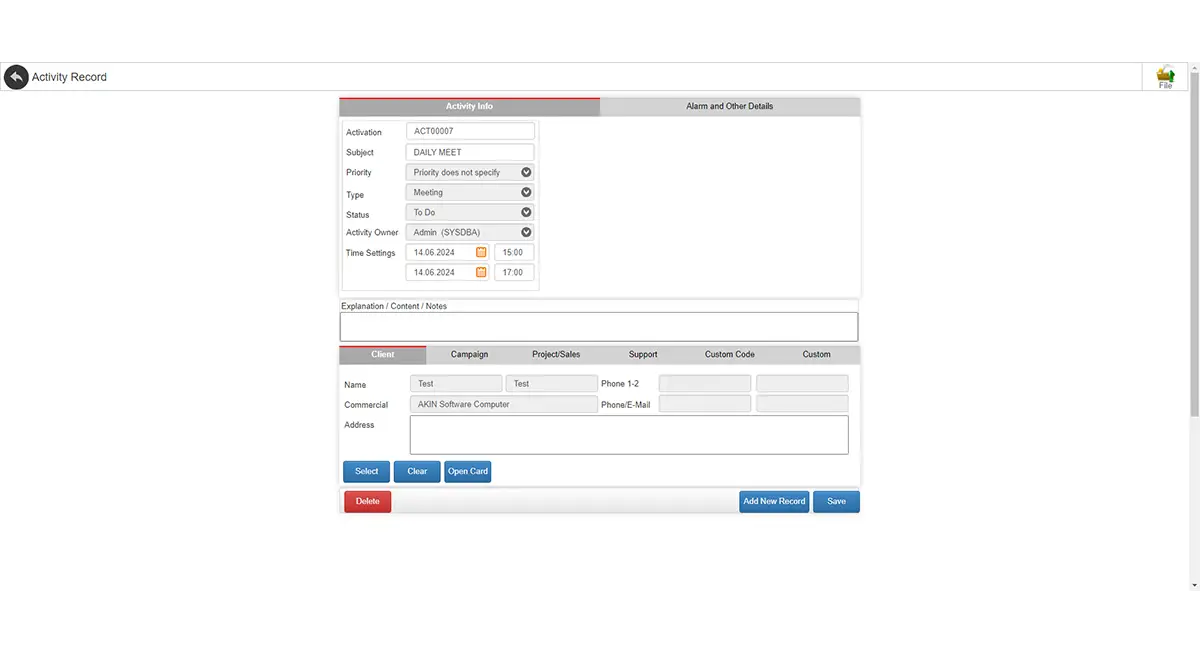Switch to Alarm and Other Details tab
Screen dimensions: 1200x653
730,106
